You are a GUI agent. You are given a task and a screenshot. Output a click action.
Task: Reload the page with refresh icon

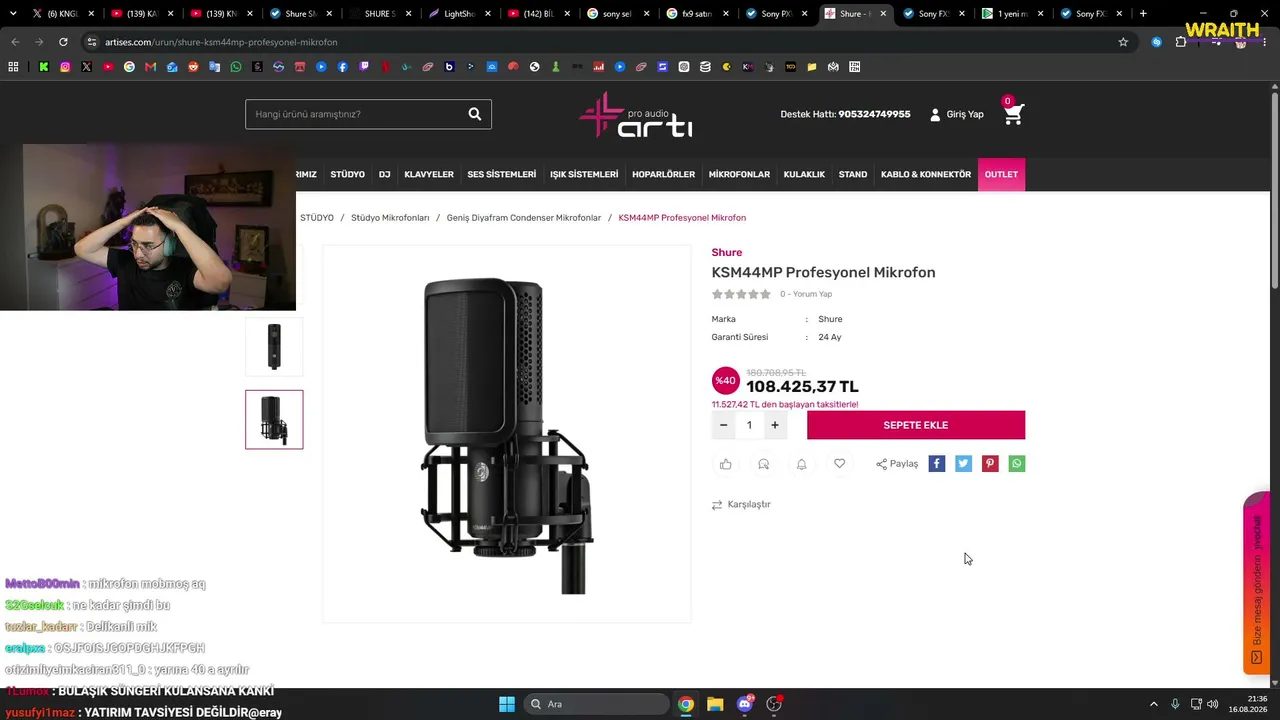63,42
